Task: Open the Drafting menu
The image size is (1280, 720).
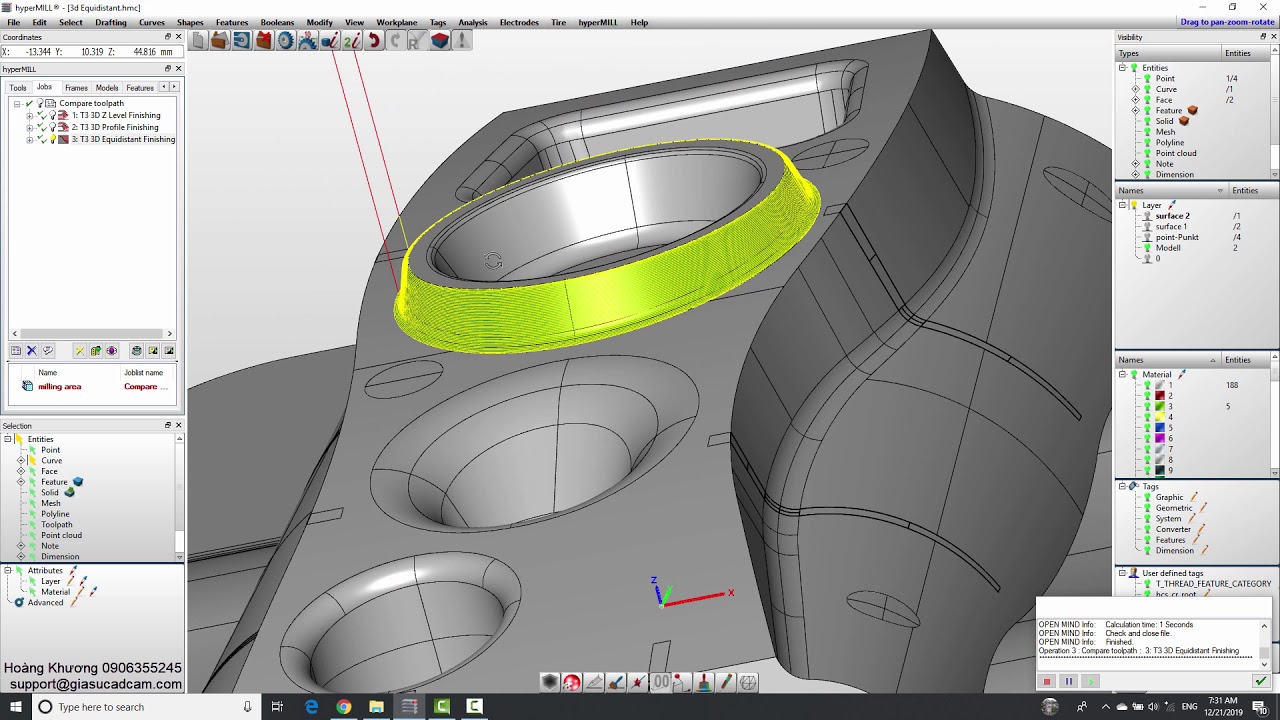Action: coord(111,22)
